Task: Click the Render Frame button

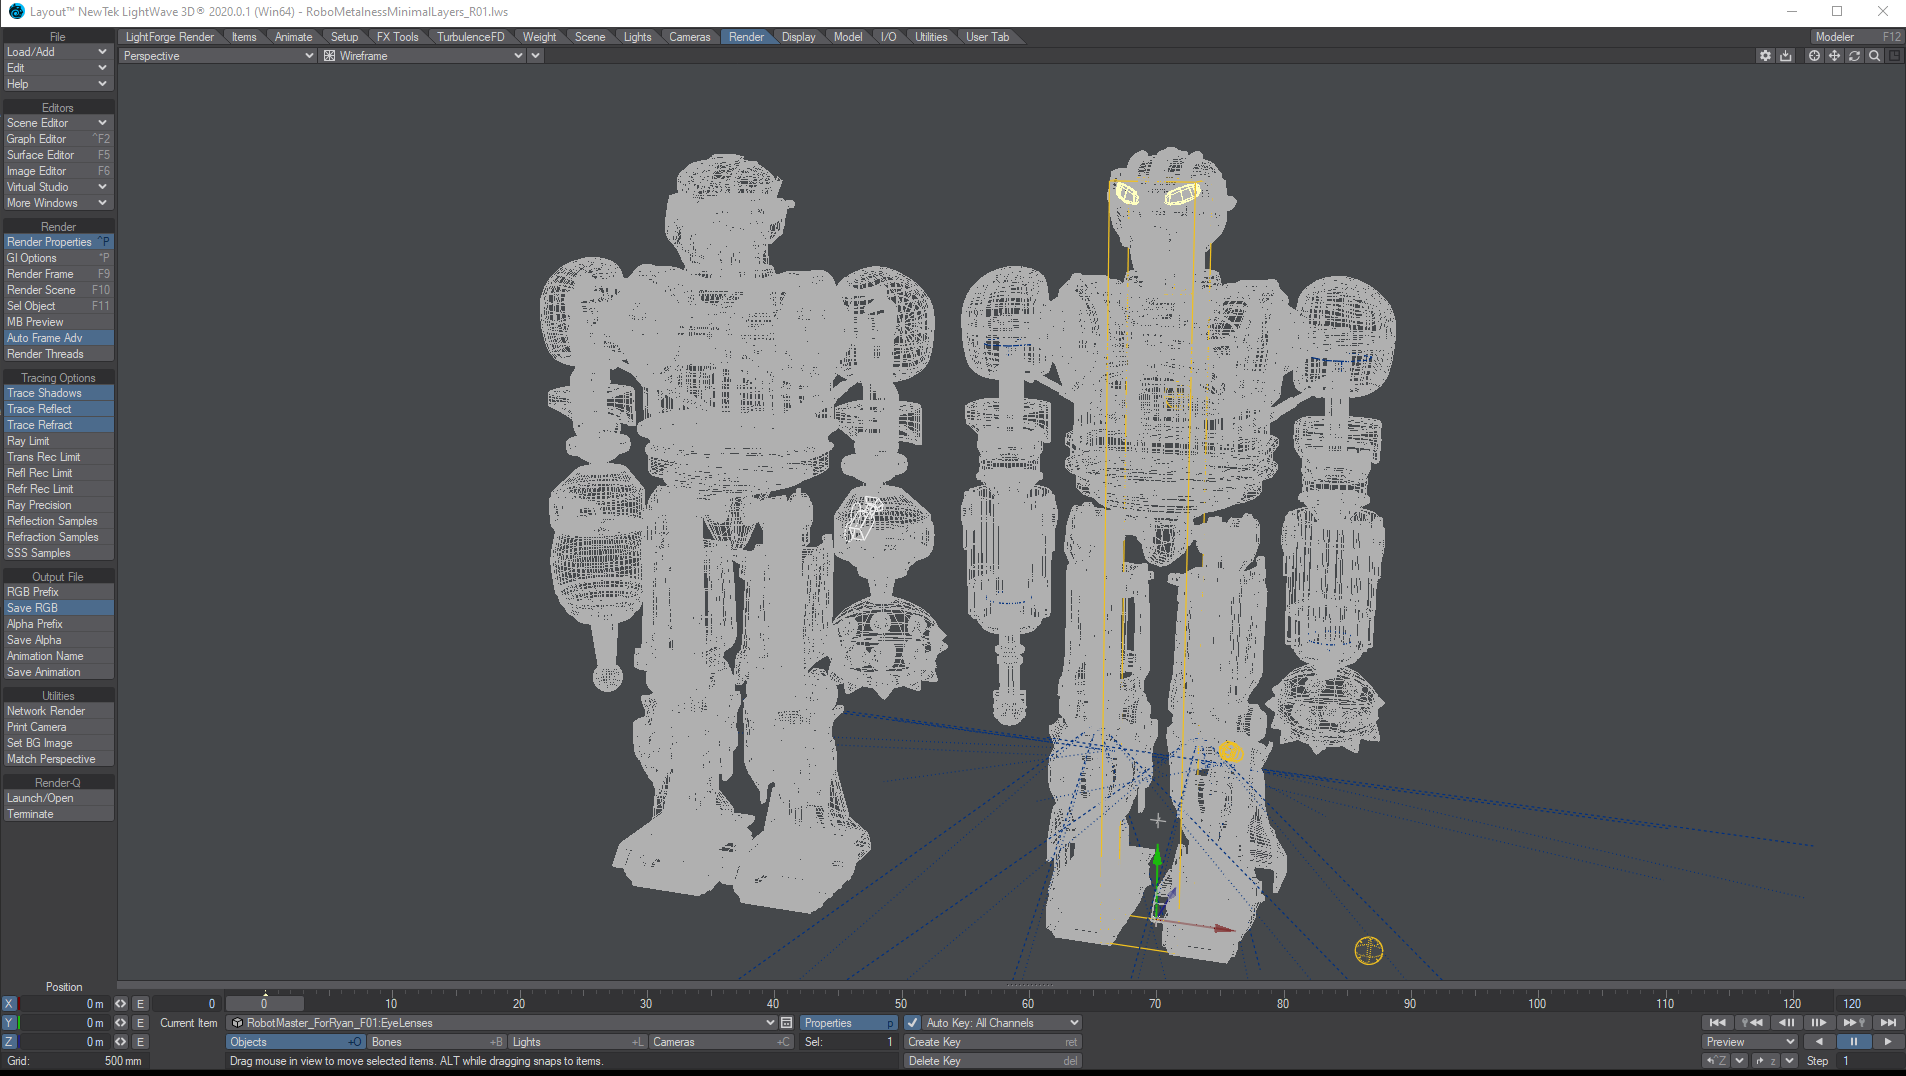Action: pyautogui.click(x=58, y=274)
